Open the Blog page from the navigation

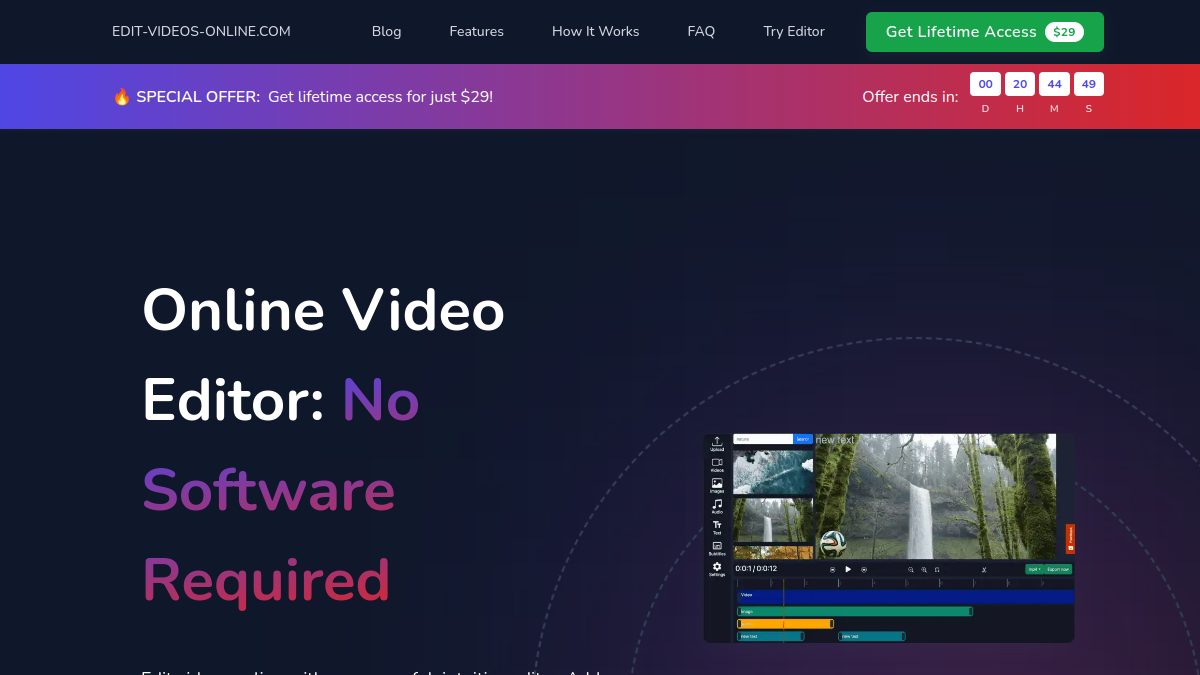tap(386, 32)
